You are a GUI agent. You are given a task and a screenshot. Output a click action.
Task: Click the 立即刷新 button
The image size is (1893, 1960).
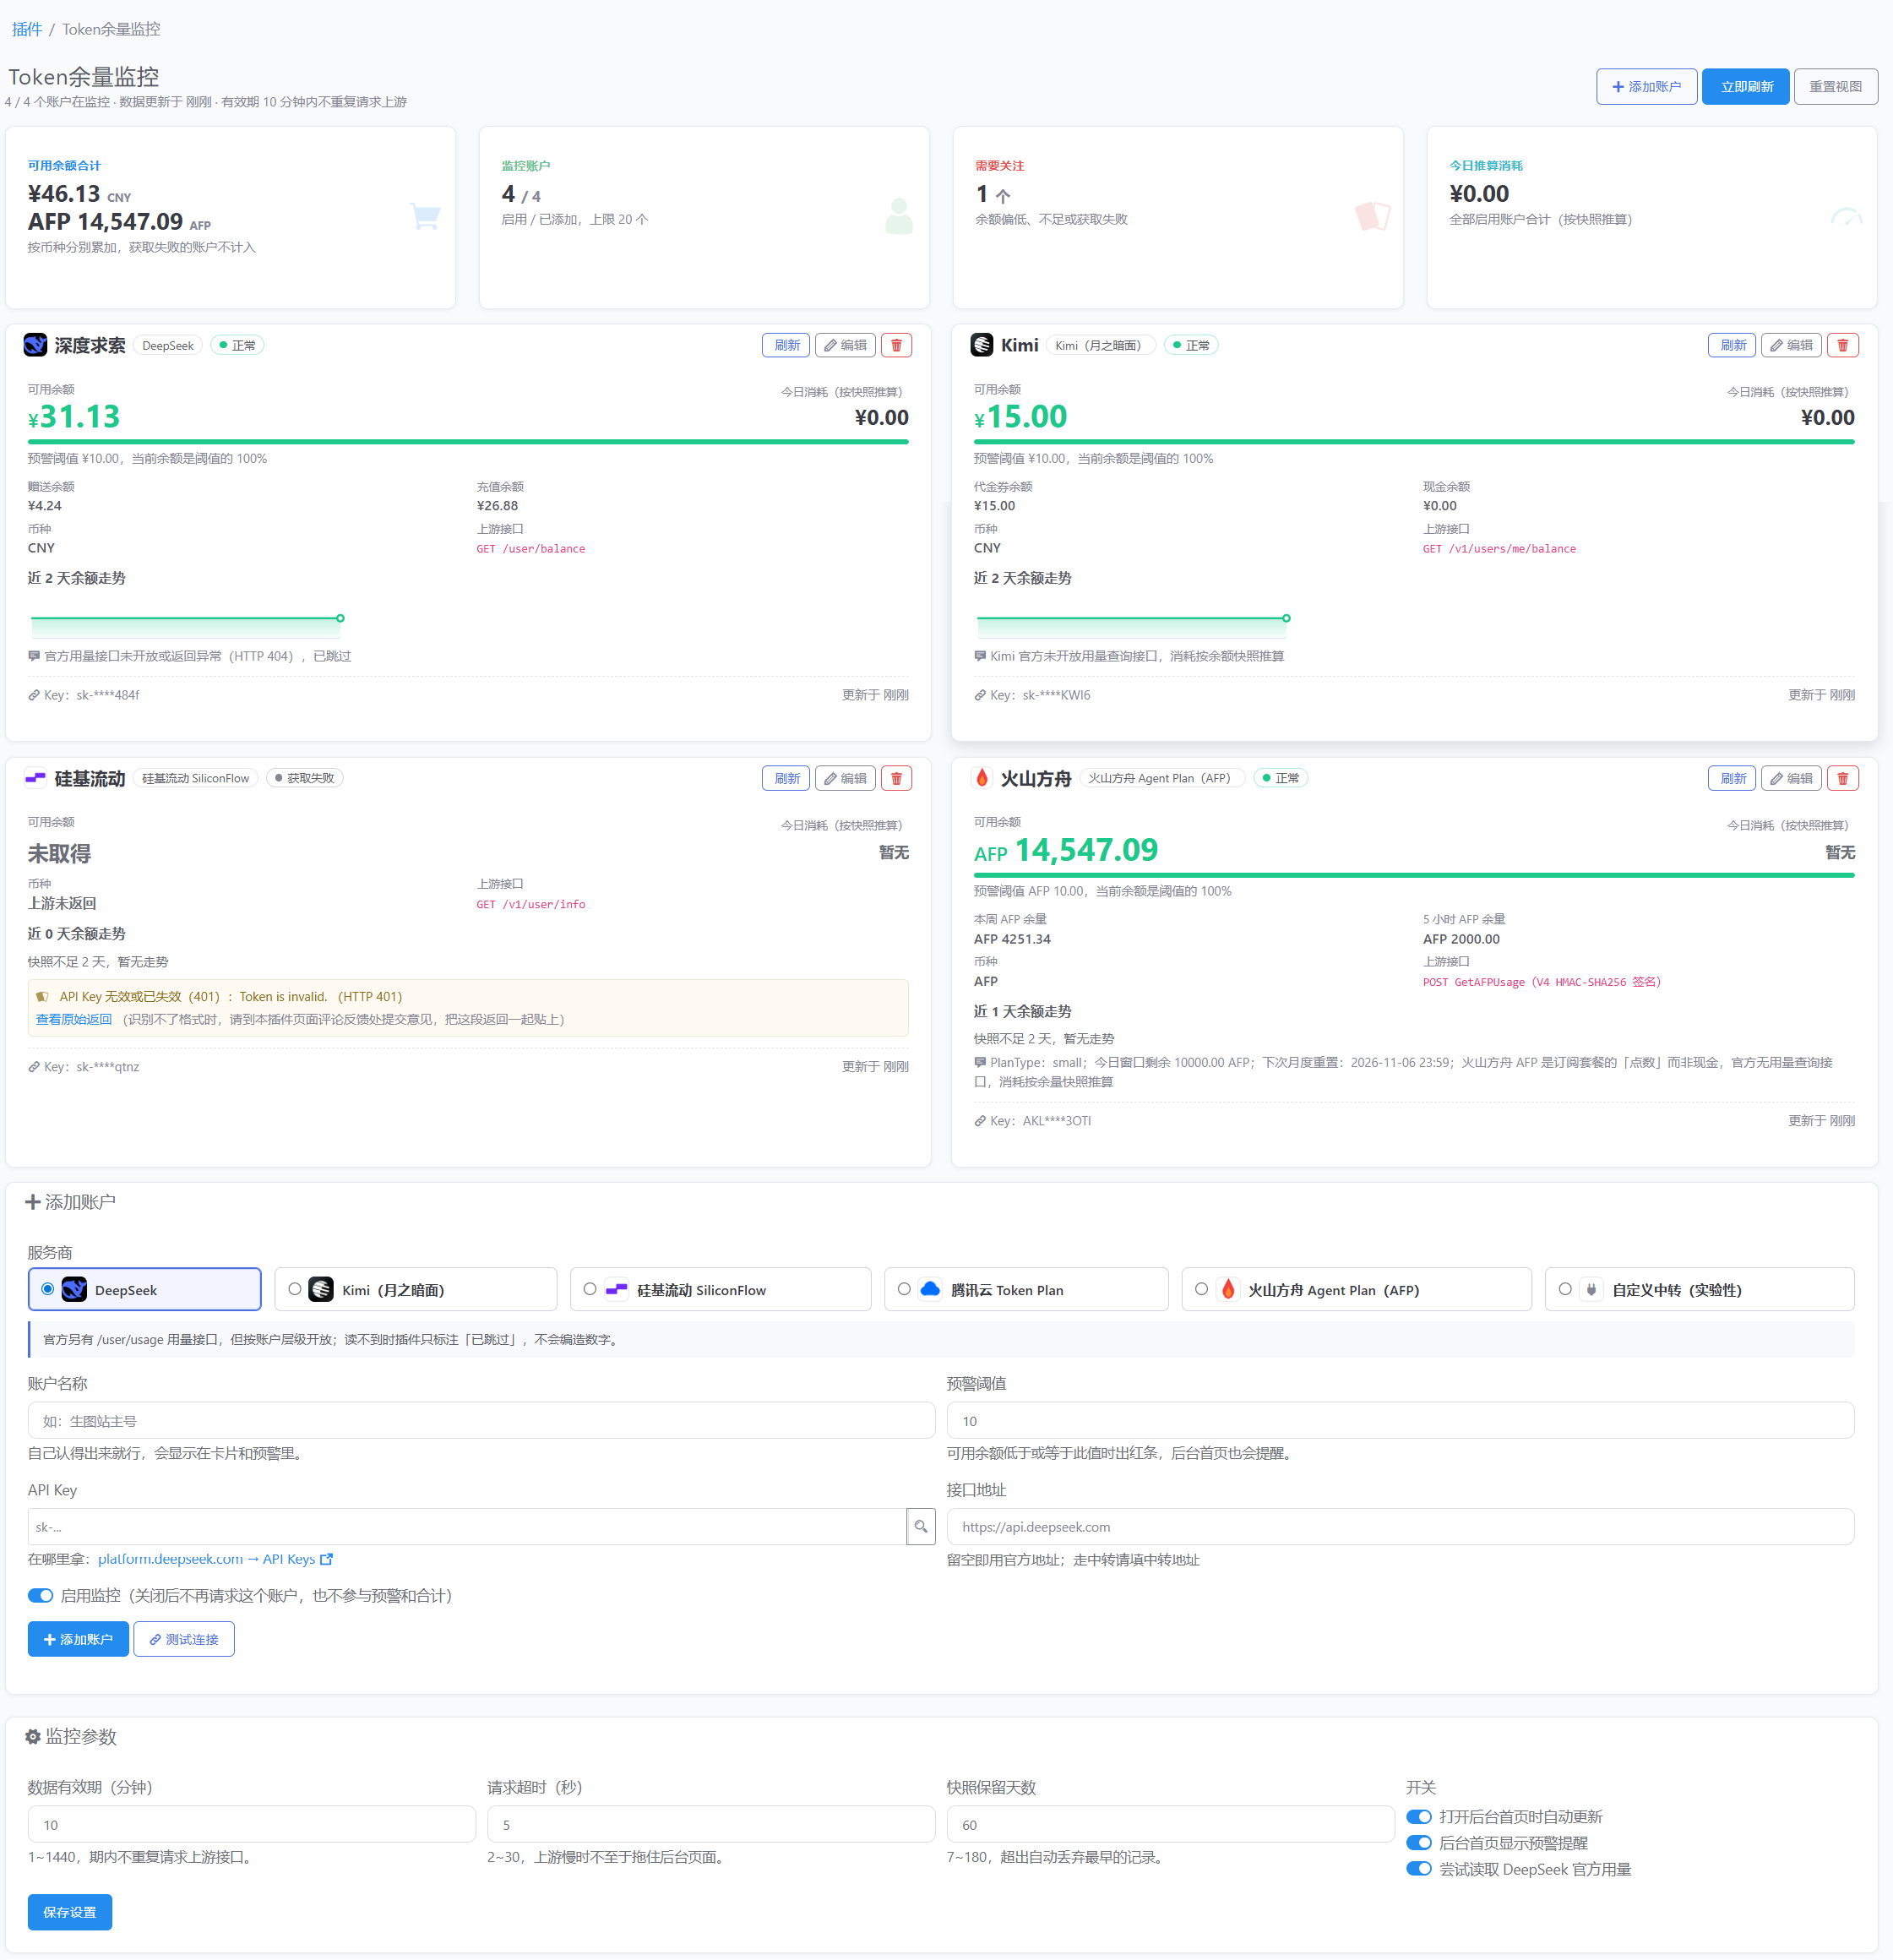[1746, 87]
